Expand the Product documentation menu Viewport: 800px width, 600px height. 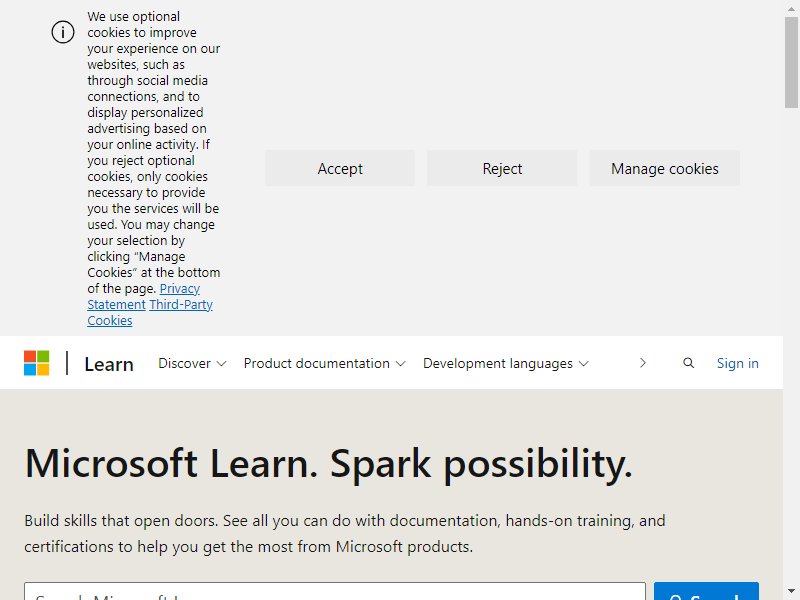[324, 363]
